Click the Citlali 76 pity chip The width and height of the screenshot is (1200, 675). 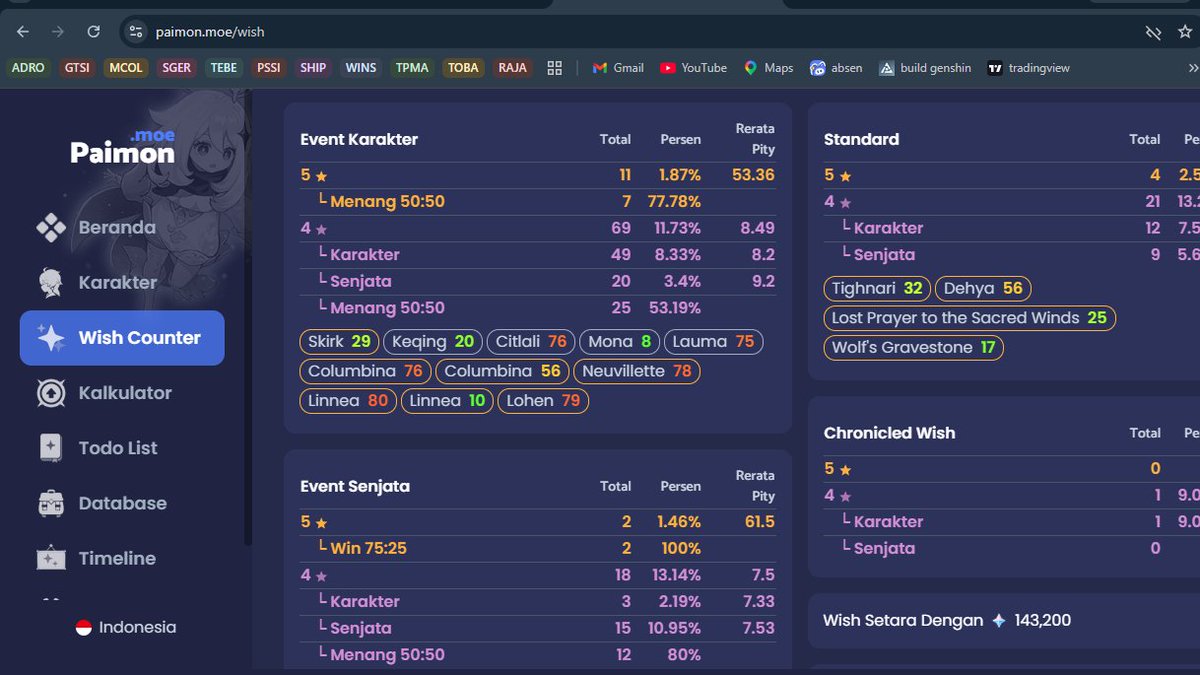tap(531, 341)
